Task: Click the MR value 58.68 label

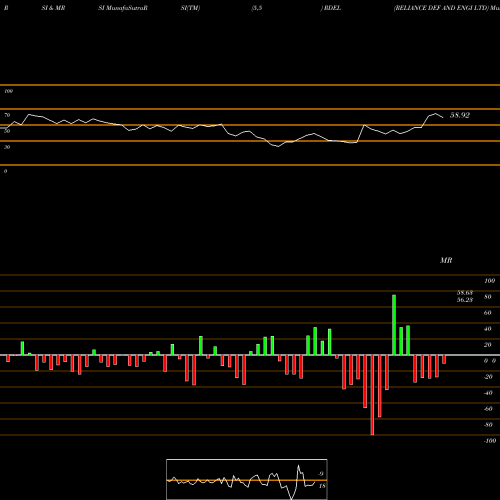Action: pos(465,293)
